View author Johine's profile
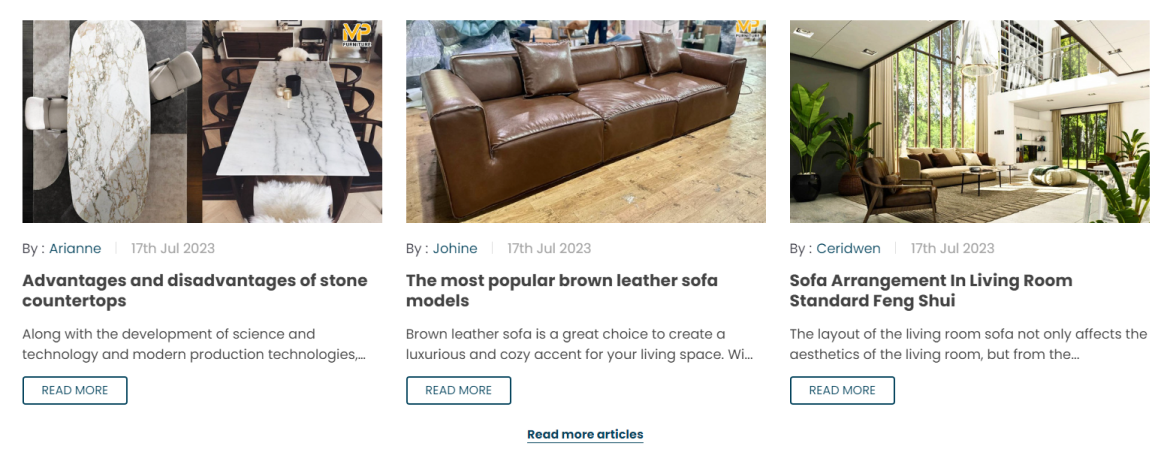Screen dimensions: 1170x462 click(455, 248)
